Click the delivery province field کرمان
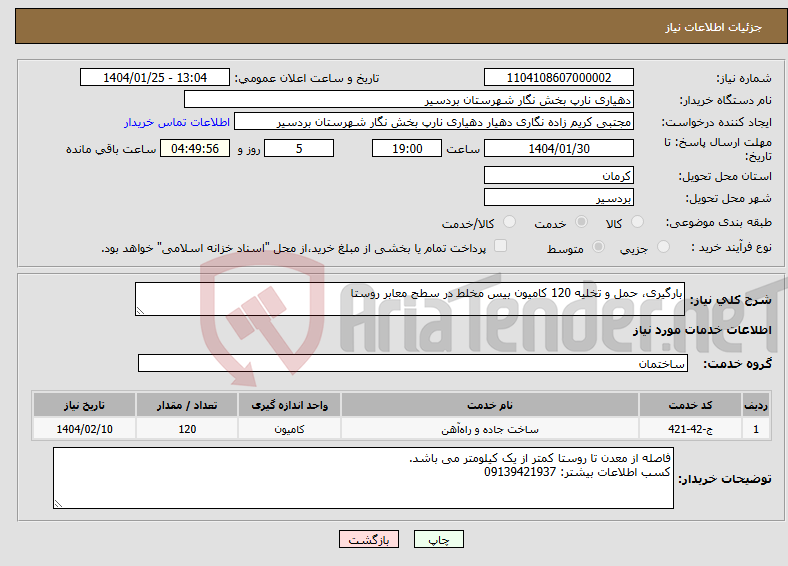 [x=559, y=175]
